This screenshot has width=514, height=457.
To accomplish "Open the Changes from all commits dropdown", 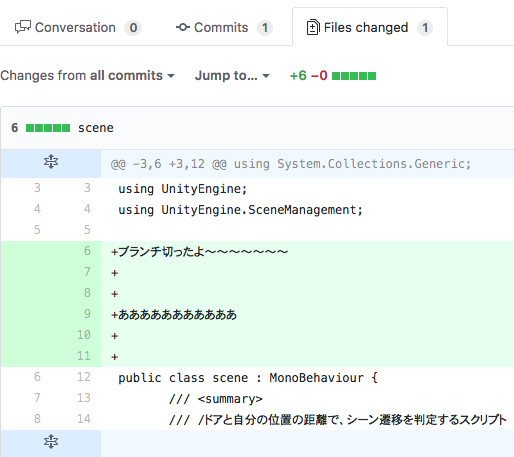I will click(x=87, y=76).
